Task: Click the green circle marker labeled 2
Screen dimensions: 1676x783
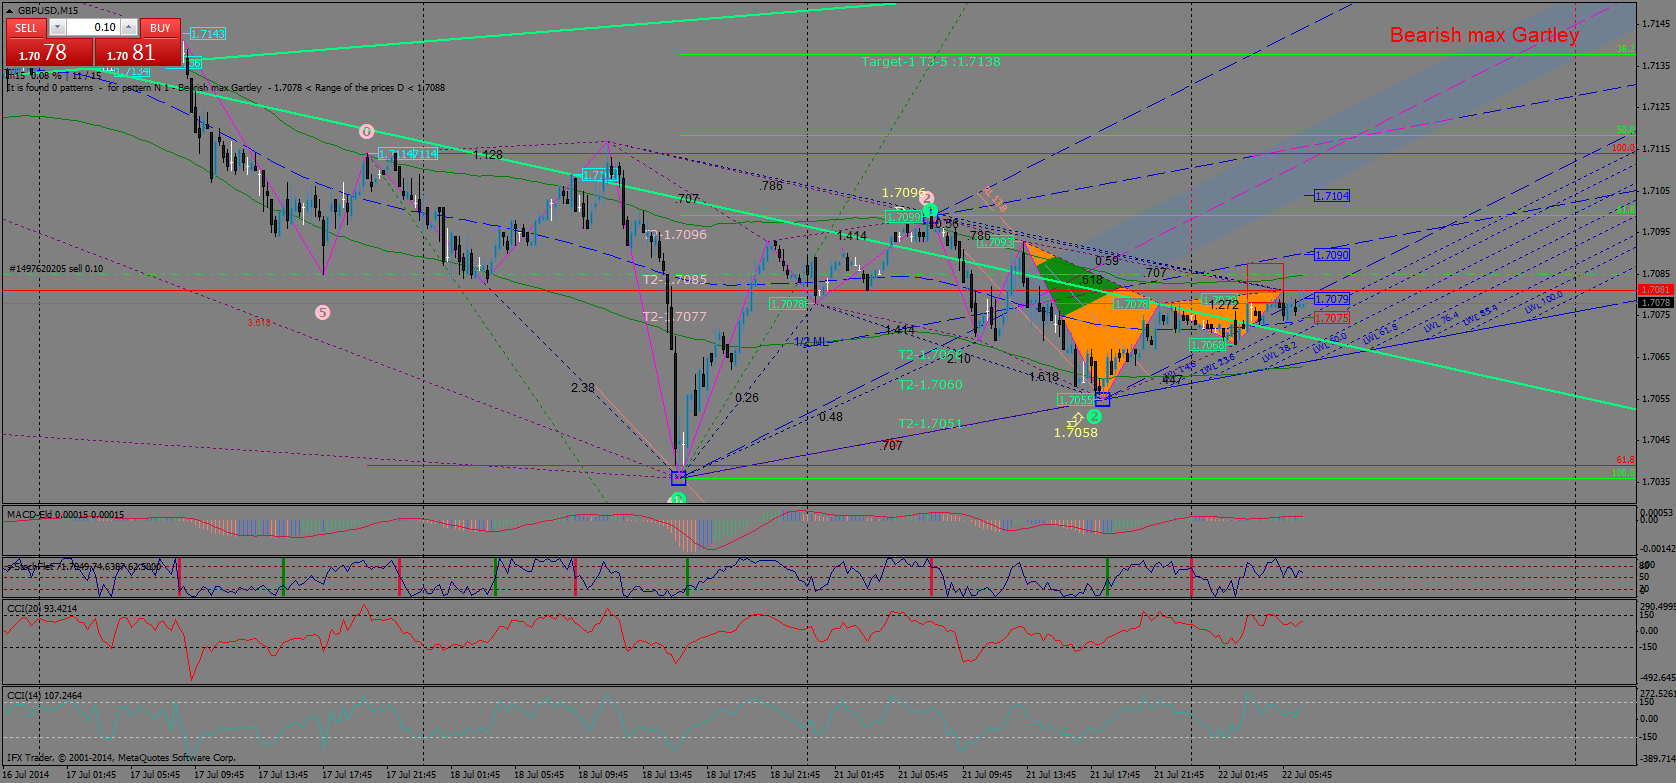Action: coord(1094,416)
